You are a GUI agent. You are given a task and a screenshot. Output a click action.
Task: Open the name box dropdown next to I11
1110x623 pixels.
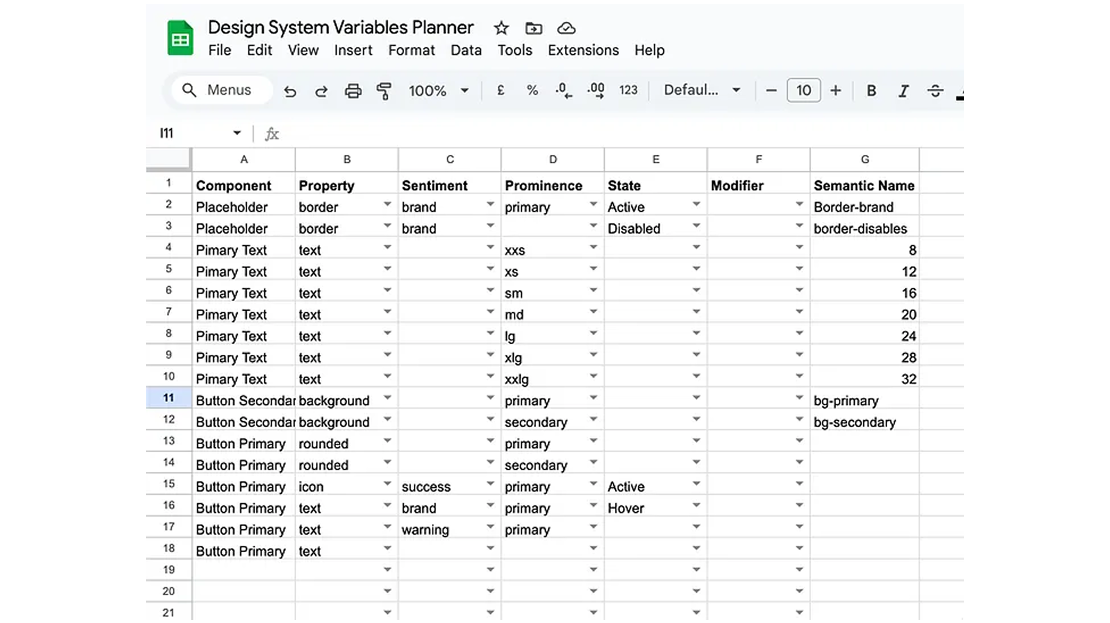pyautogui.click(x=237, y=133)
